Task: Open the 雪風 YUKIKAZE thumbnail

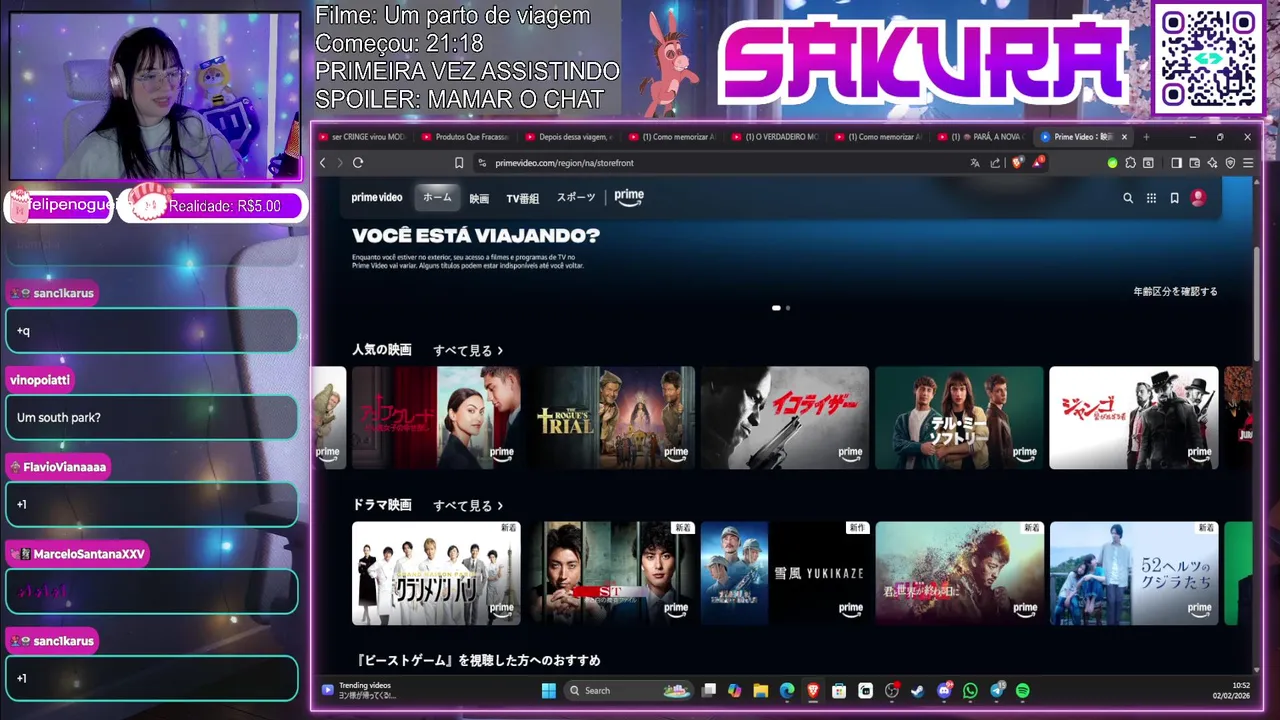Action: [x=785, y=573]
